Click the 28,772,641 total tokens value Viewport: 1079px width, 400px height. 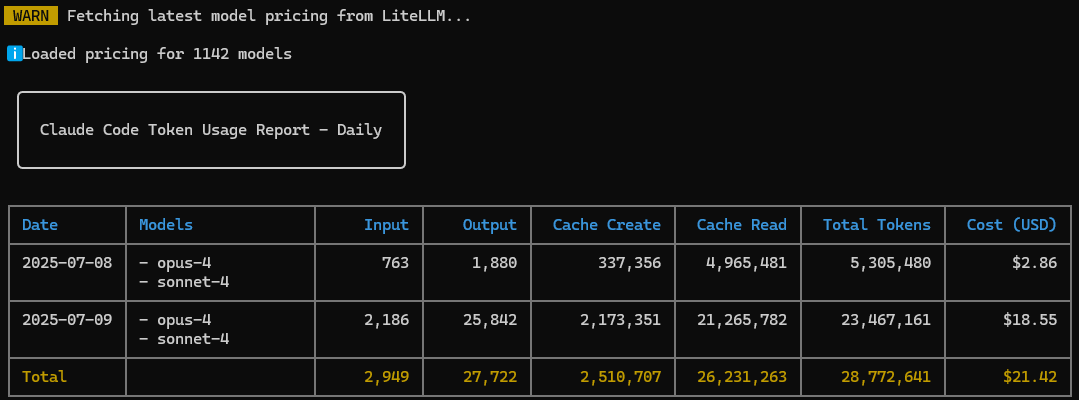pos(886,377)
